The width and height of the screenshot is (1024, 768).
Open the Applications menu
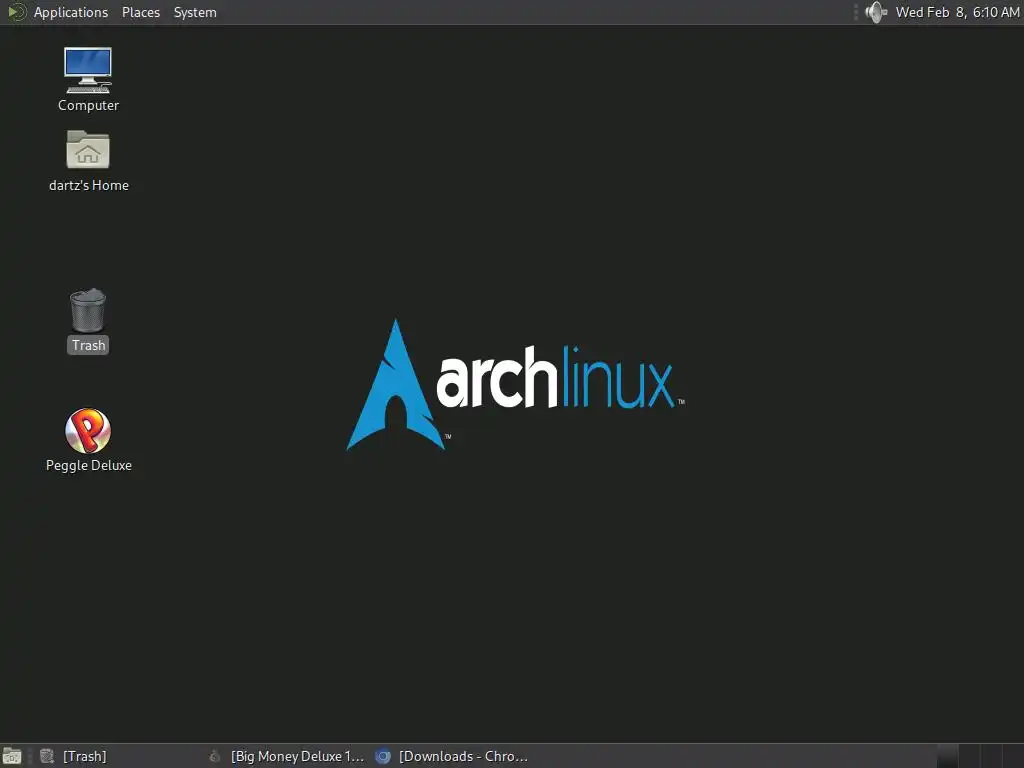coord(71,12)
